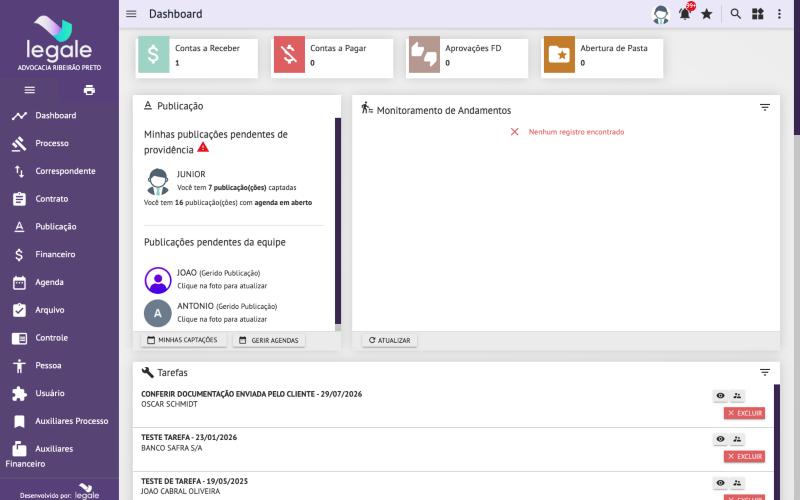Screen dimensions: 800x500
Task: Click the printer icon in sidebar
Action: 89,90
